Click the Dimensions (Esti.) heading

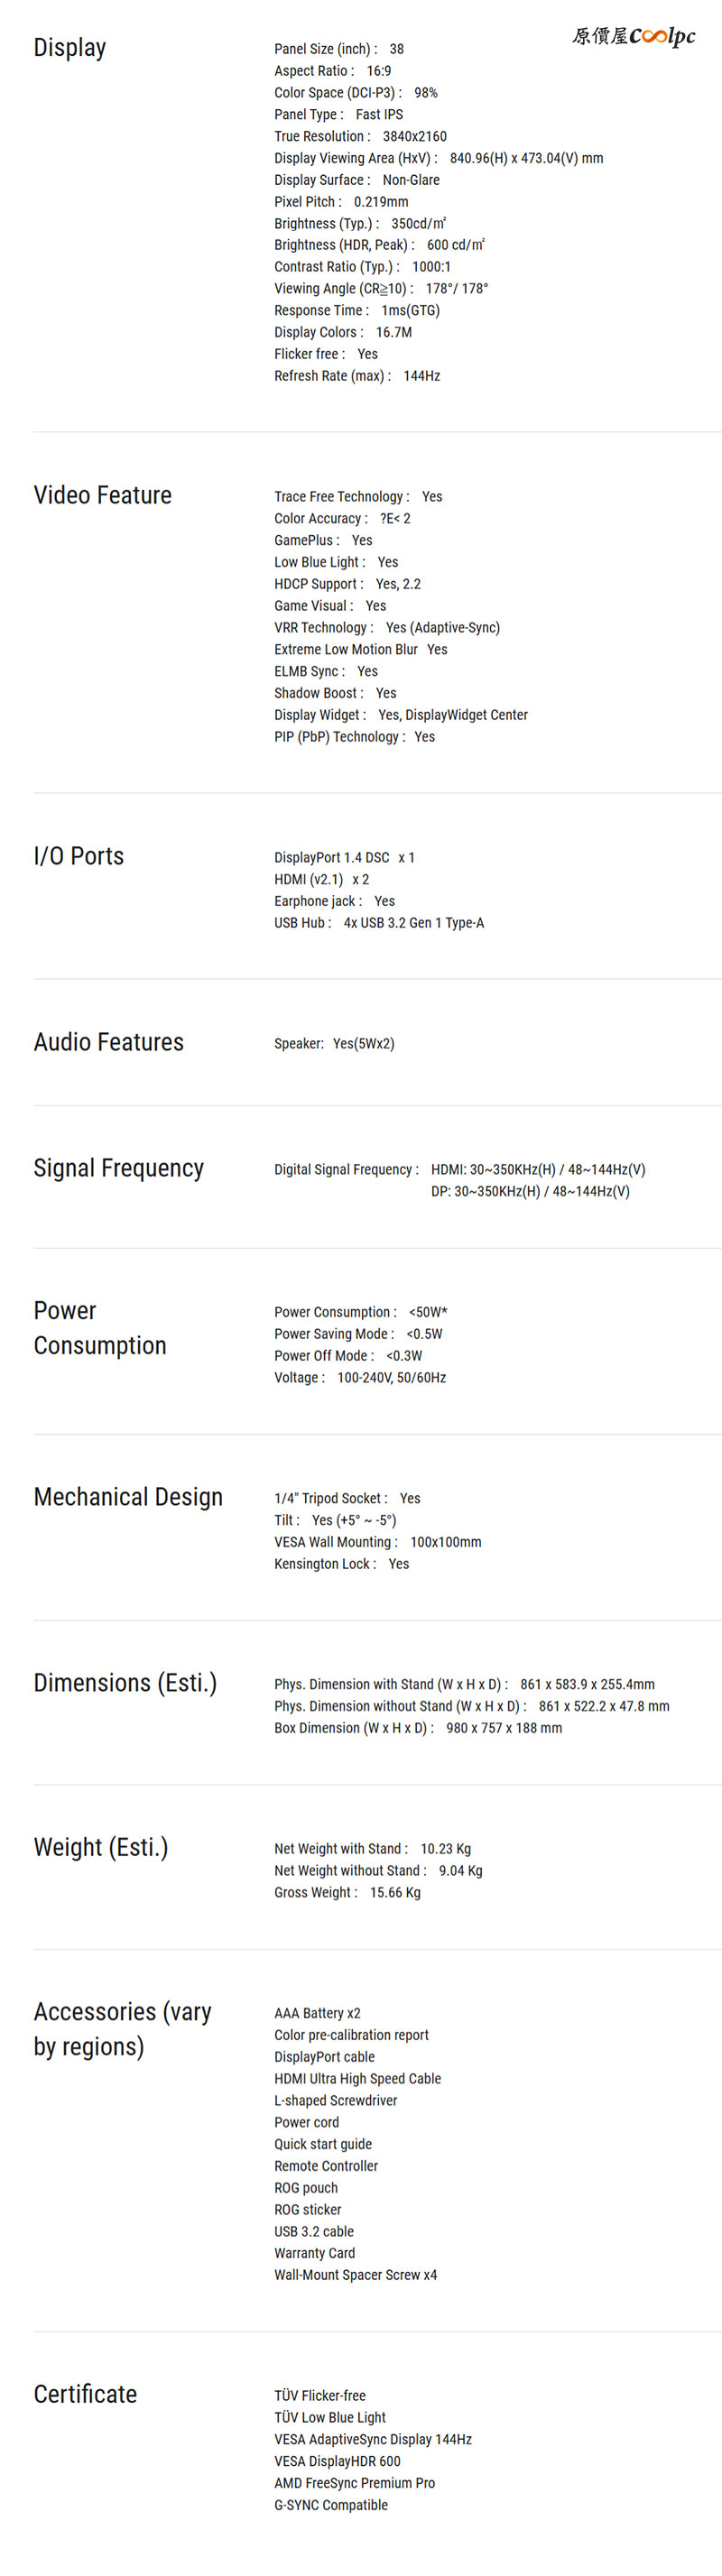point(125,1683)
